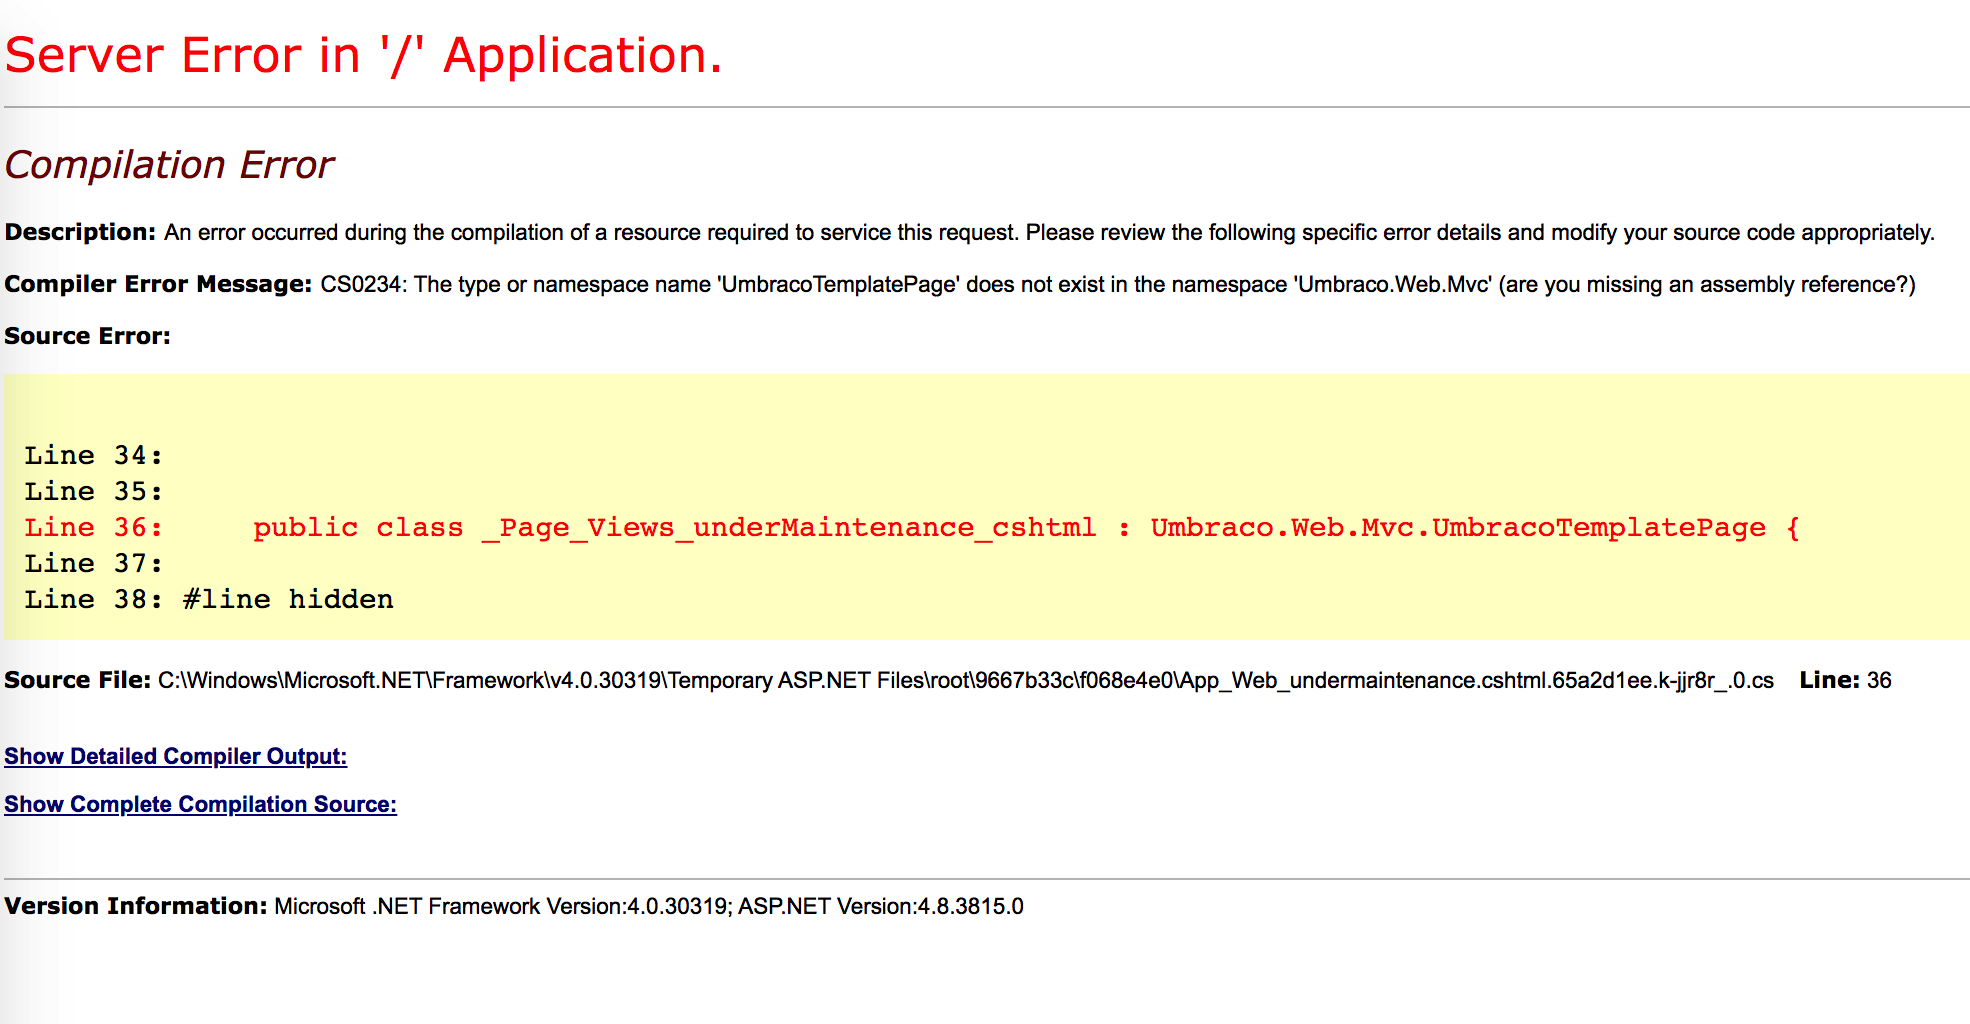Click the '_Page_Views_underMaintenance_cshtml' class name
The height and width of the screenshot is (1024, 1970).
789,528
